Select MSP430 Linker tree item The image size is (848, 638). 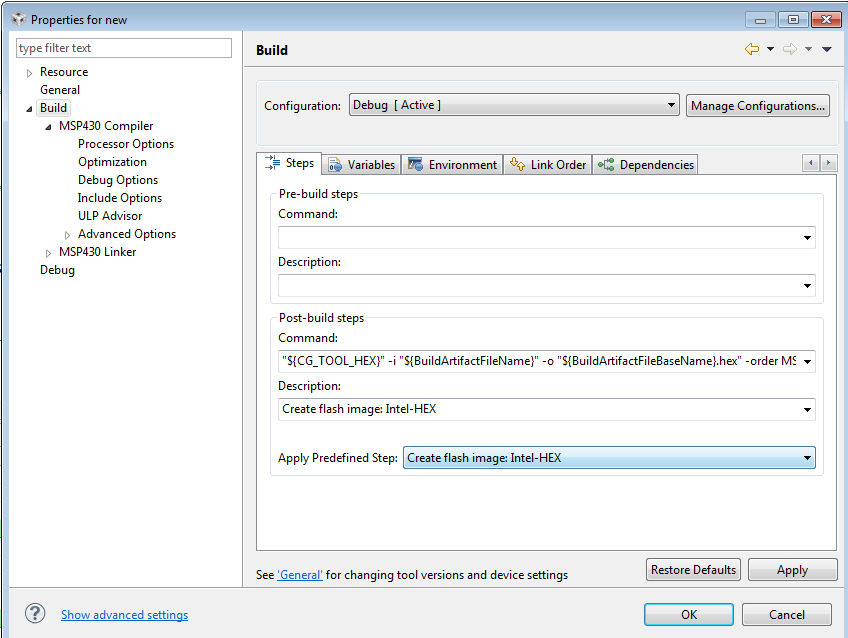[x=97, y=252]
